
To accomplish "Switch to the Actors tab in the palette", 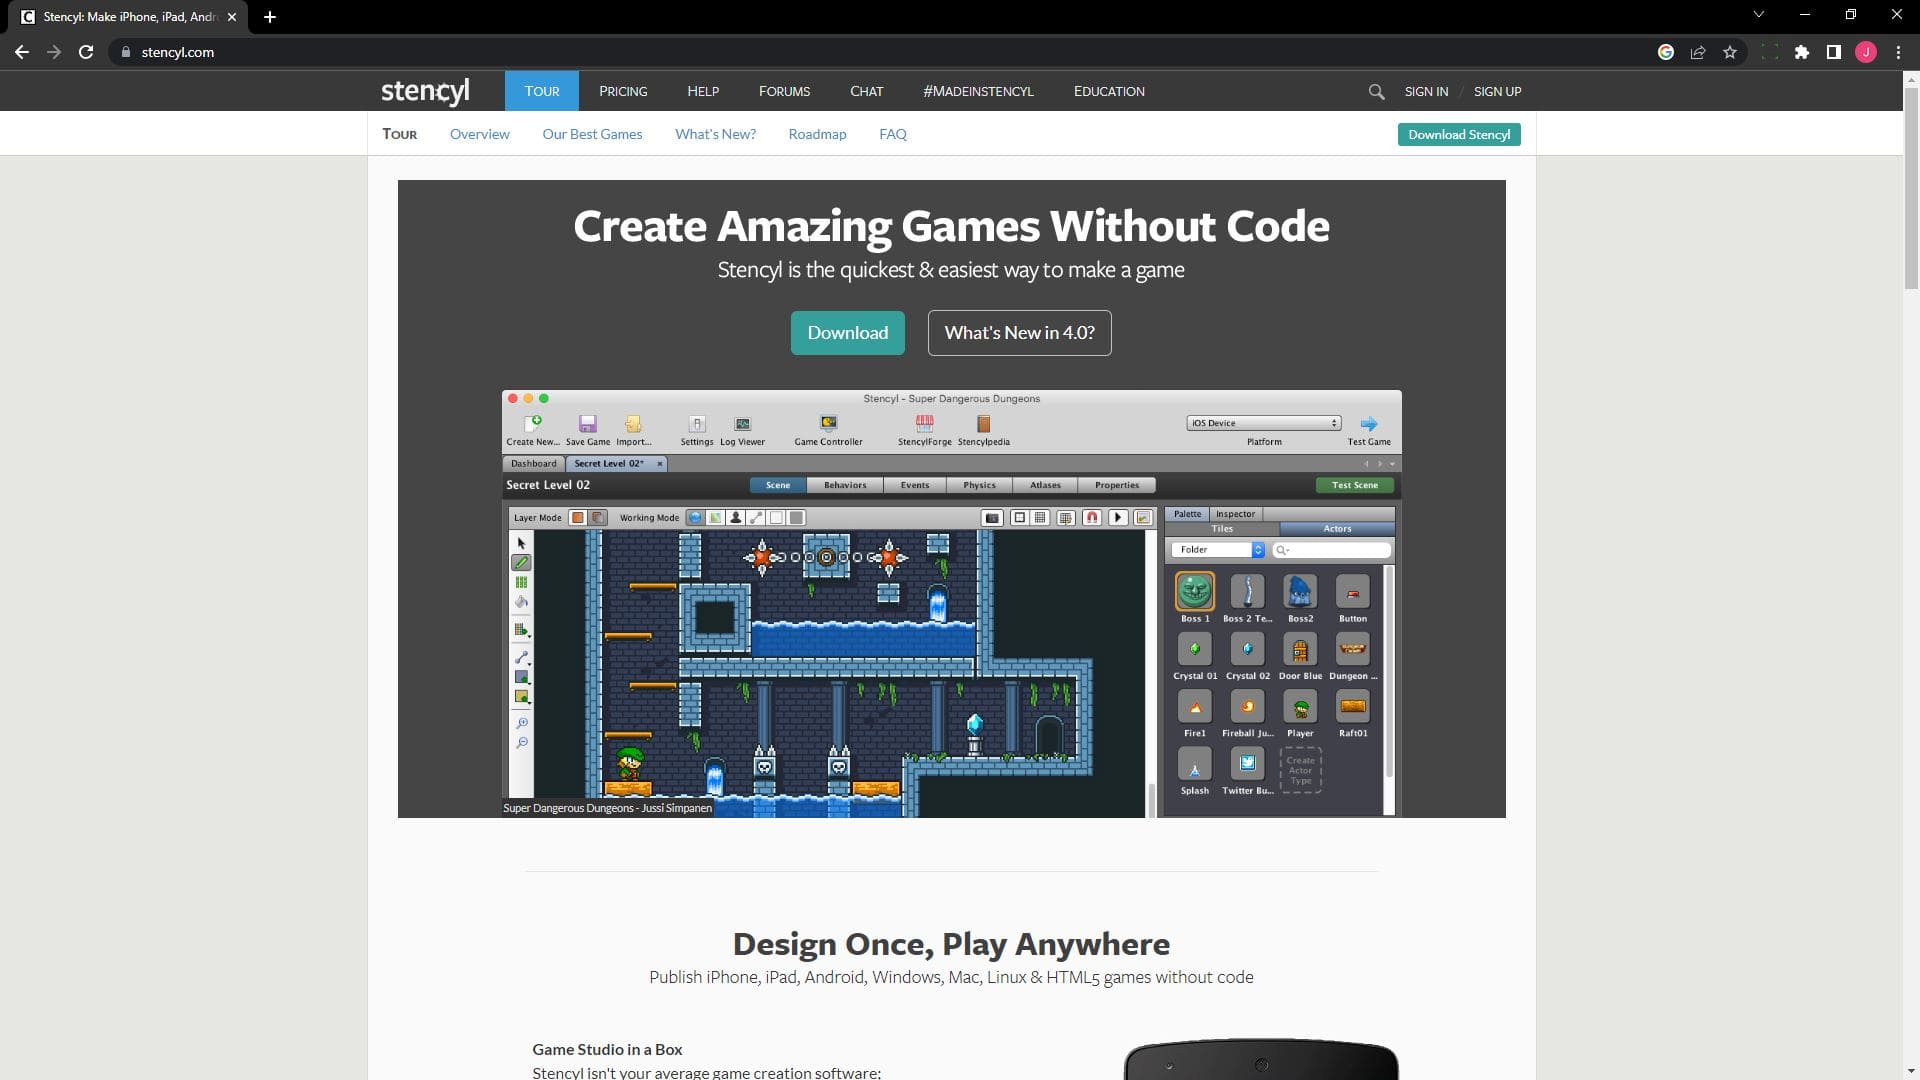I will coord(1337,529).
